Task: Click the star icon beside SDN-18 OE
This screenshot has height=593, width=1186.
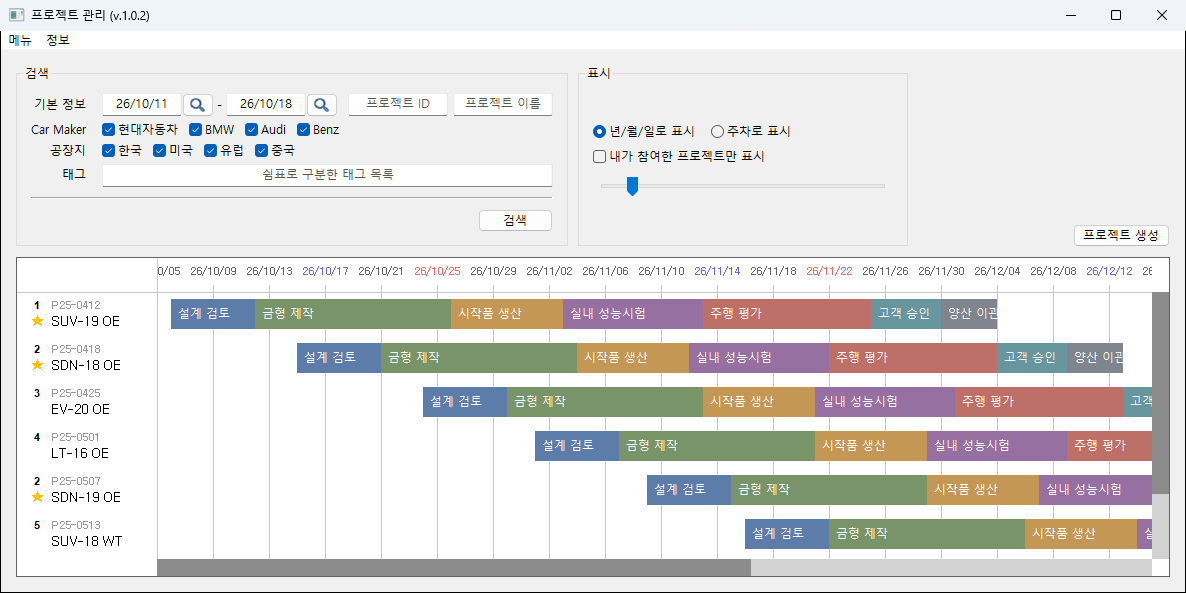Action: coord(37,365)
